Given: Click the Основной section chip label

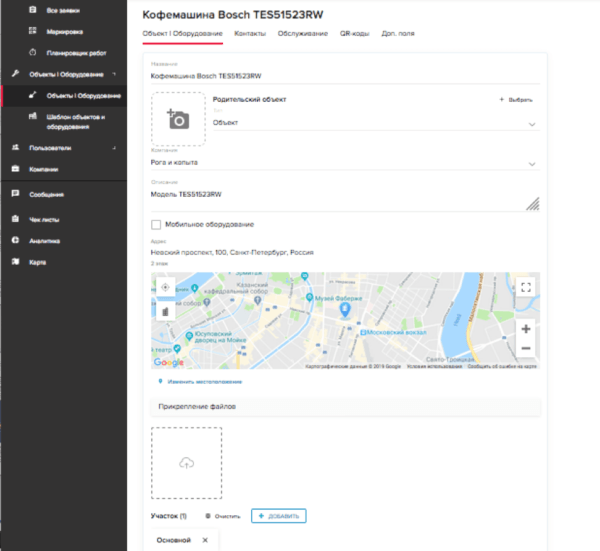Looking at the screenshot, I should pos(173,540).
